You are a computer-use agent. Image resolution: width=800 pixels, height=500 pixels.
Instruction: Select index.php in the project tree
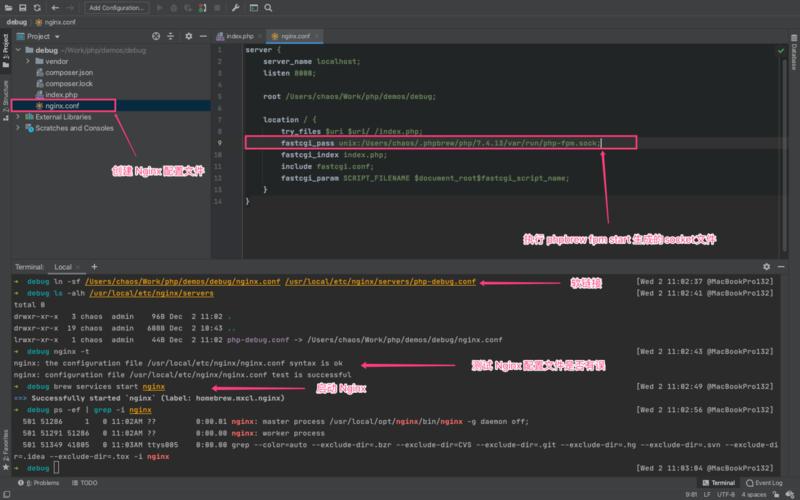tap(57, 95)
